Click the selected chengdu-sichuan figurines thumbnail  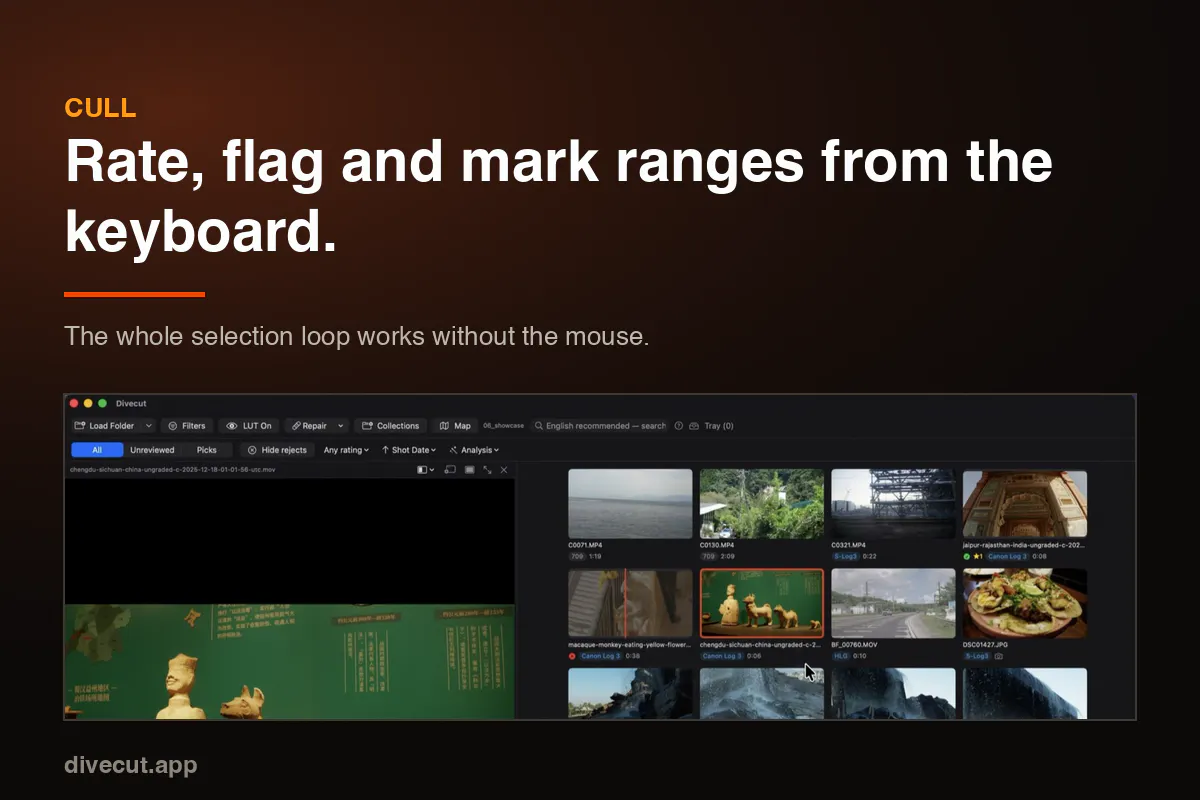pyautogui.click(x=762, y=604)
